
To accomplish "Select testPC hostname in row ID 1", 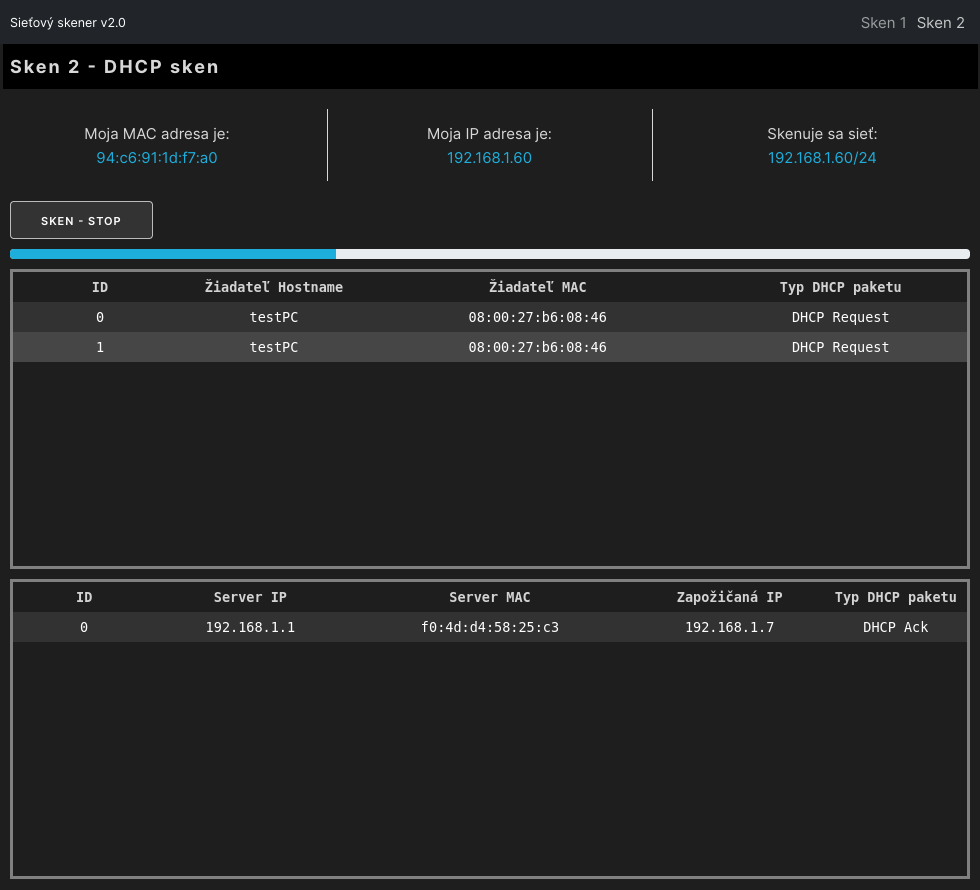I will 274,347.
